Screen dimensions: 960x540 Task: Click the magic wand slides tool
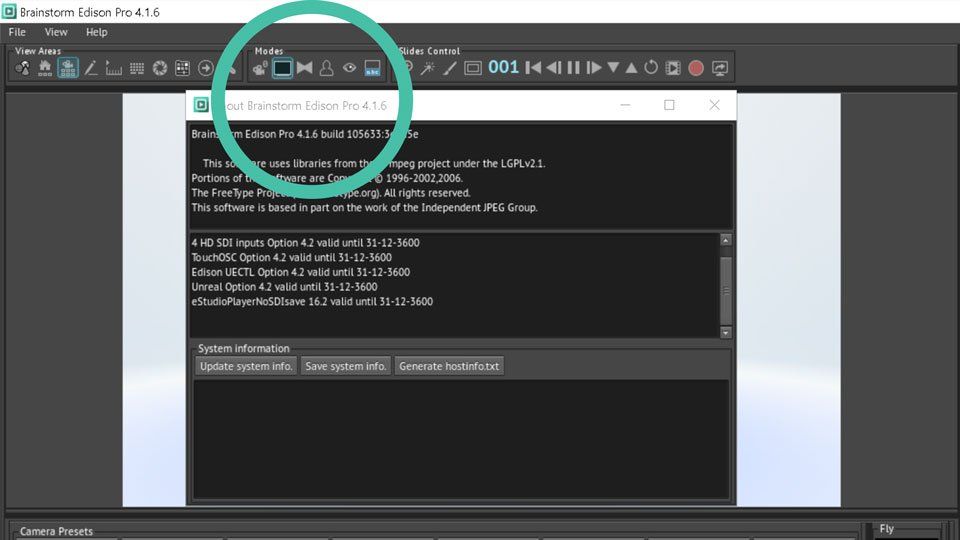pos(427,68)
